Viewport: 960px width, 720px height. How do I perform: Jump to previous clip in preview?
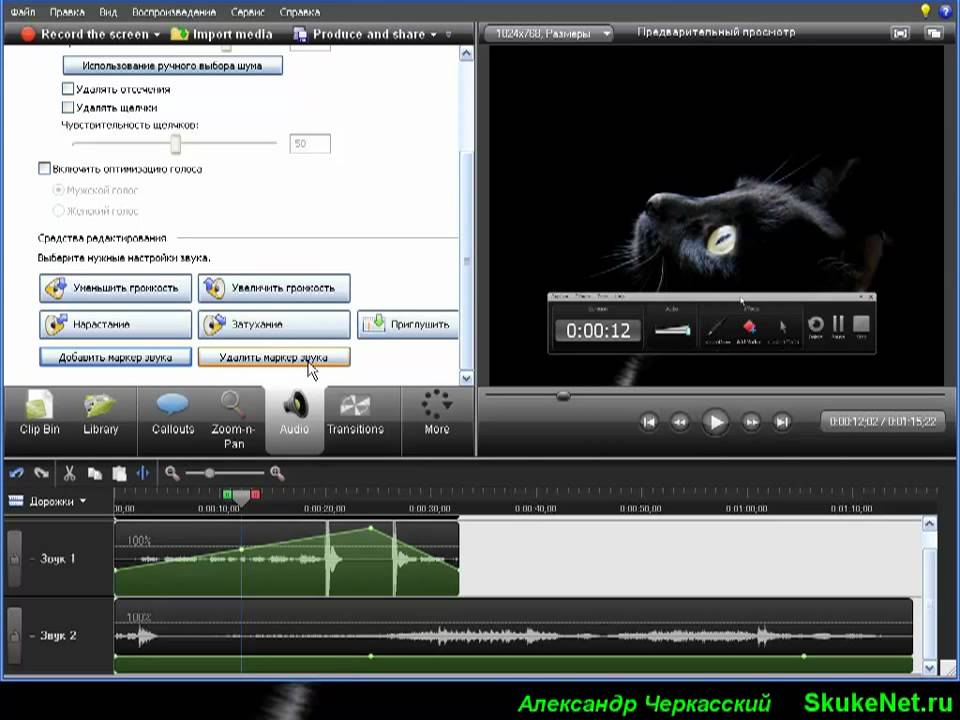(649, 422)
